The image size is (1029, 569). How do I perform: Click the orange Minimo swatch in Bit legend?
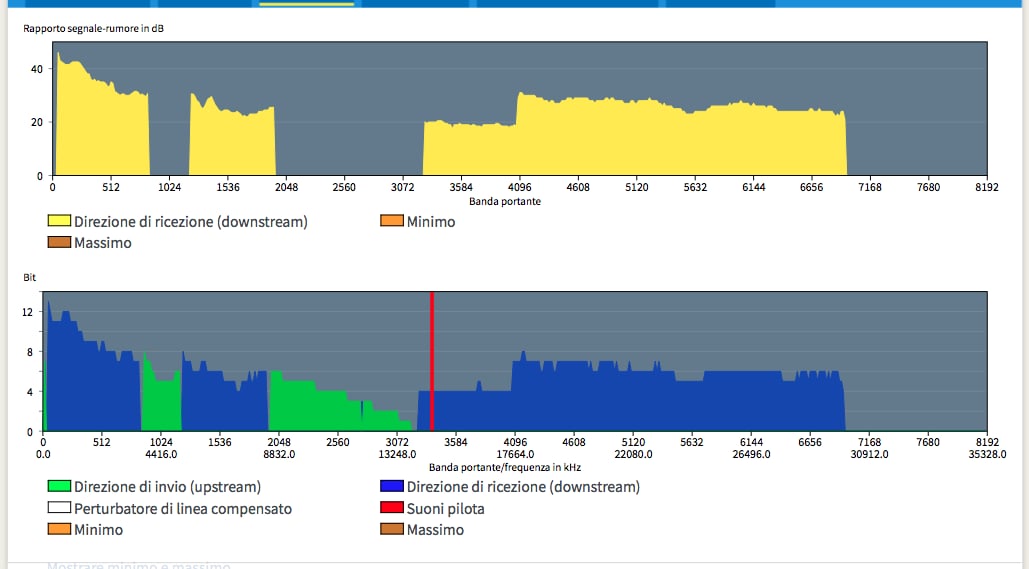pos(58,530)
